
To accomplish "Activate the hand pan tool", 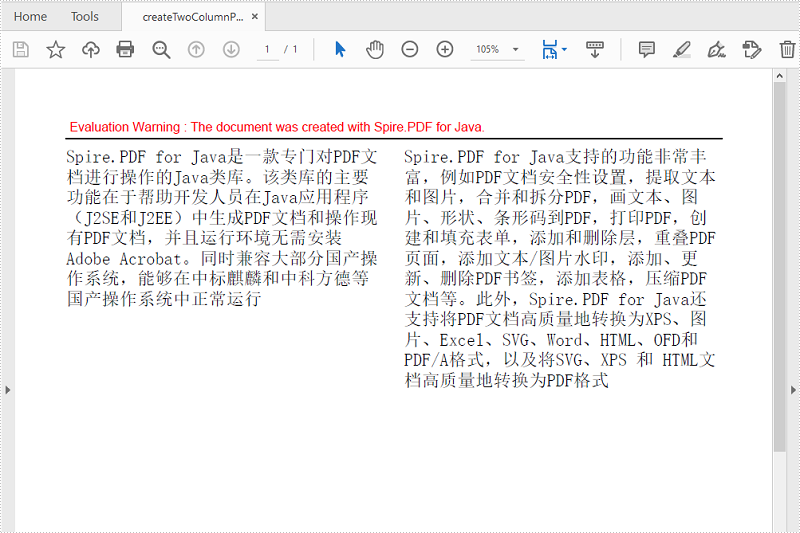I will click(x=375, y=49).
